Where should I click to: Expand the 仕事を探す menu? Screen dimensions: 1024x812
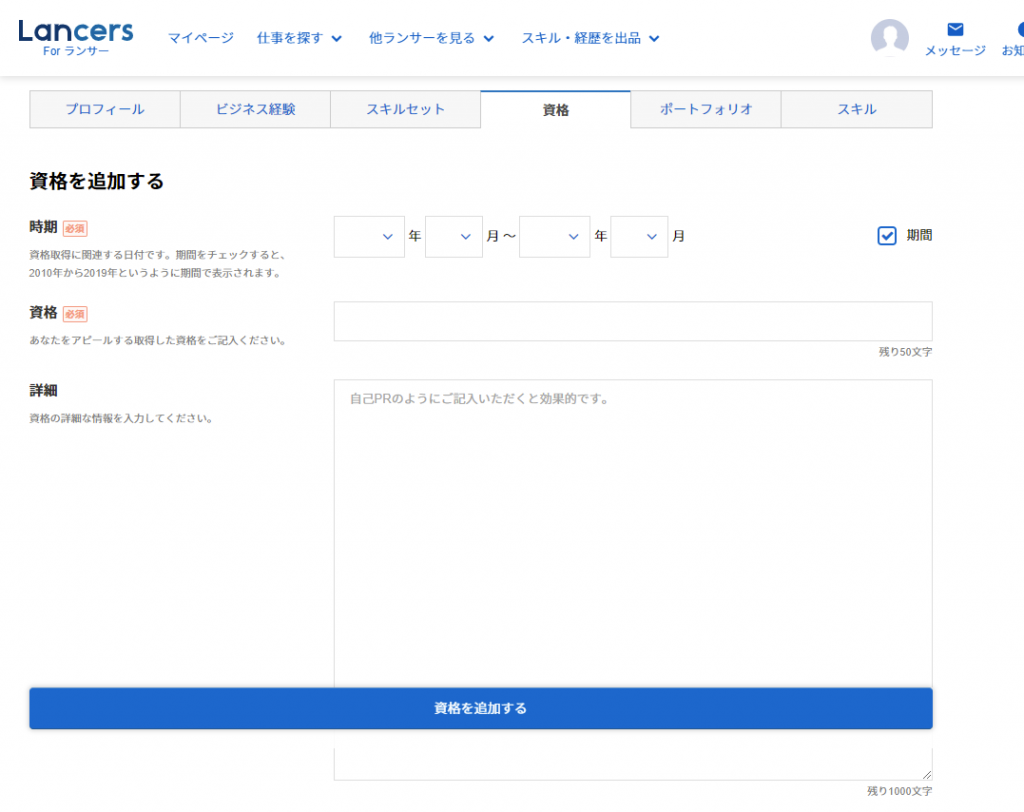click(x=299, y=38)
